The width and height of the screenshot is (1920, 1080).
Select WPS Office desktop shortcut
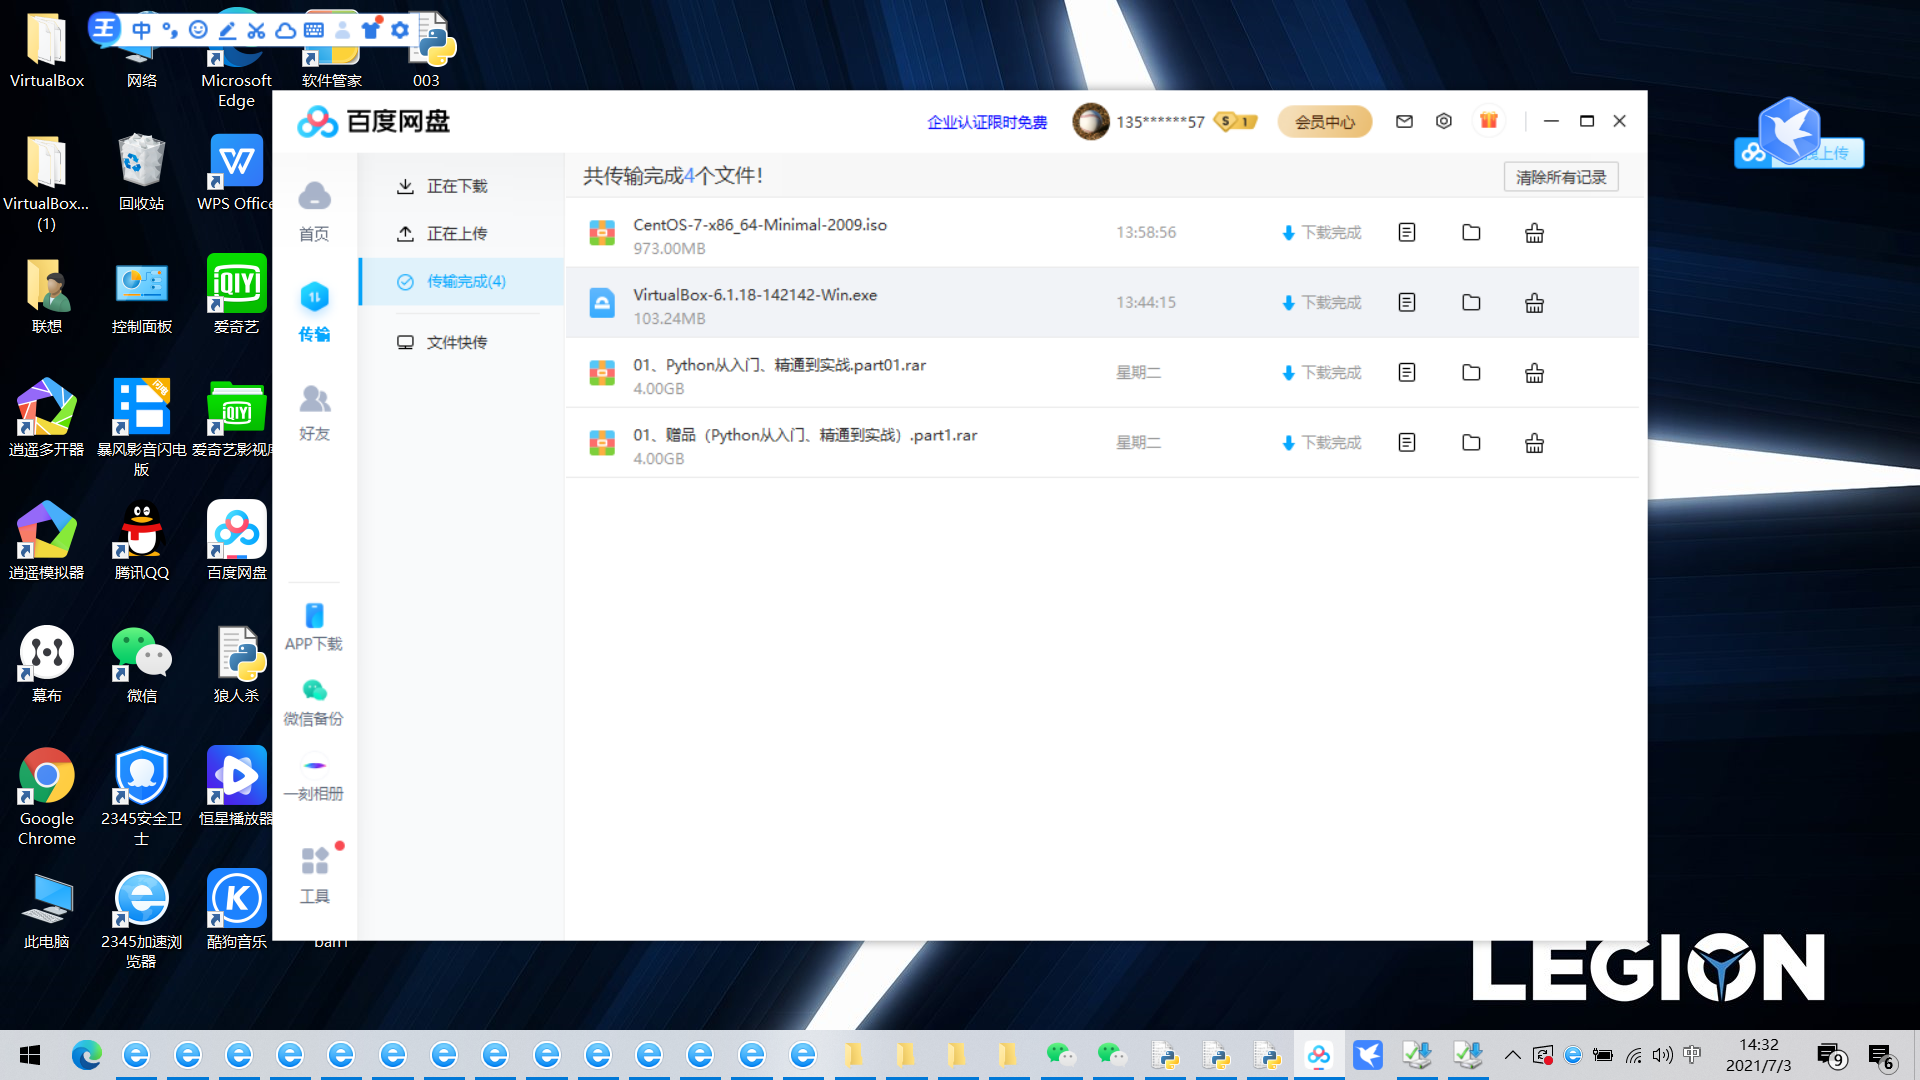(237, 172)
